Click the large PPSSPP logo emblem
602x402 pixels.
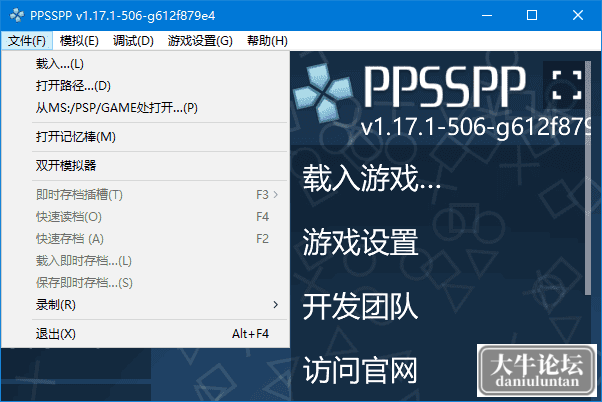[x=323, y=93]
